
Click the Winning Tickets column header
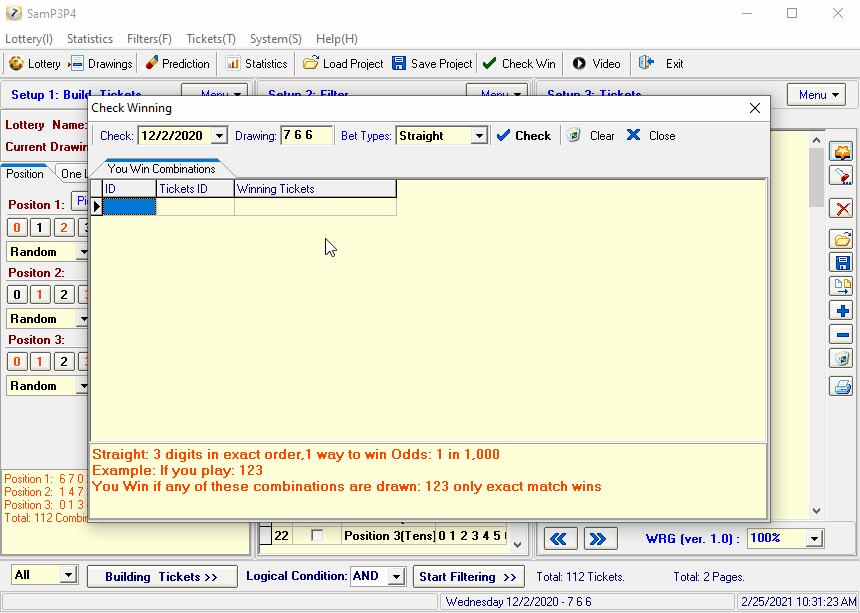(x=315, y=189)
